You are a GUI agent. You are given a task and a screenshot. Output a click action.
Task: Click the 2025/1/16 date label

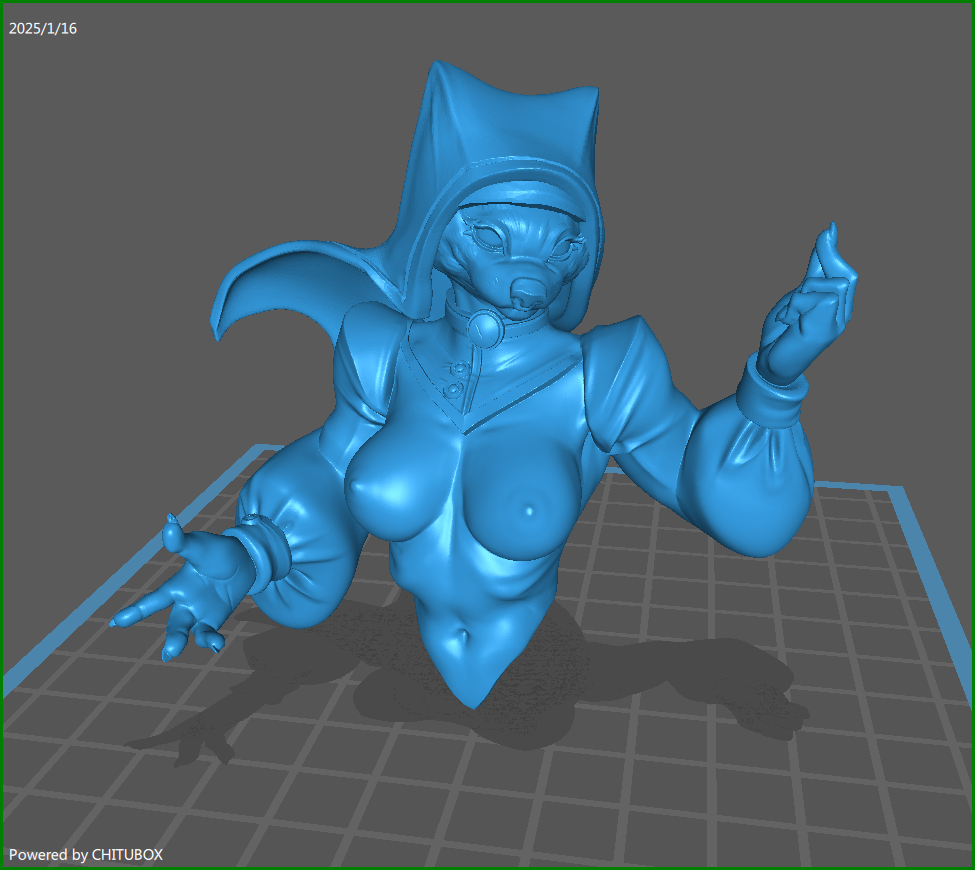click(x=43, y=29)
